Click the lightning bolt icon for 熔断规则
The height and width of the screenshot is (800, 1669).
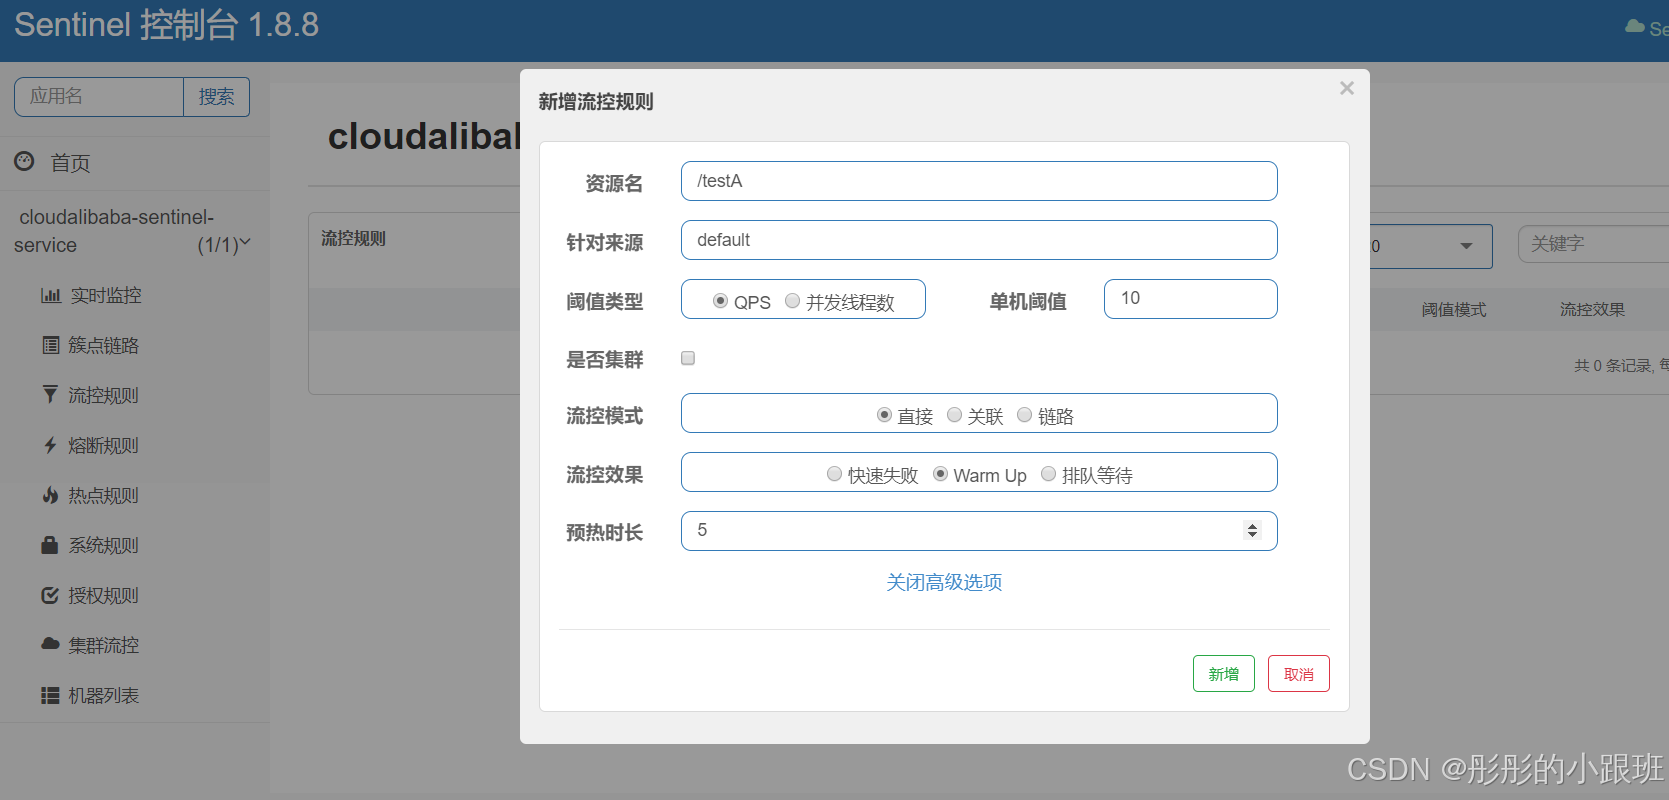tap(50, 445)
